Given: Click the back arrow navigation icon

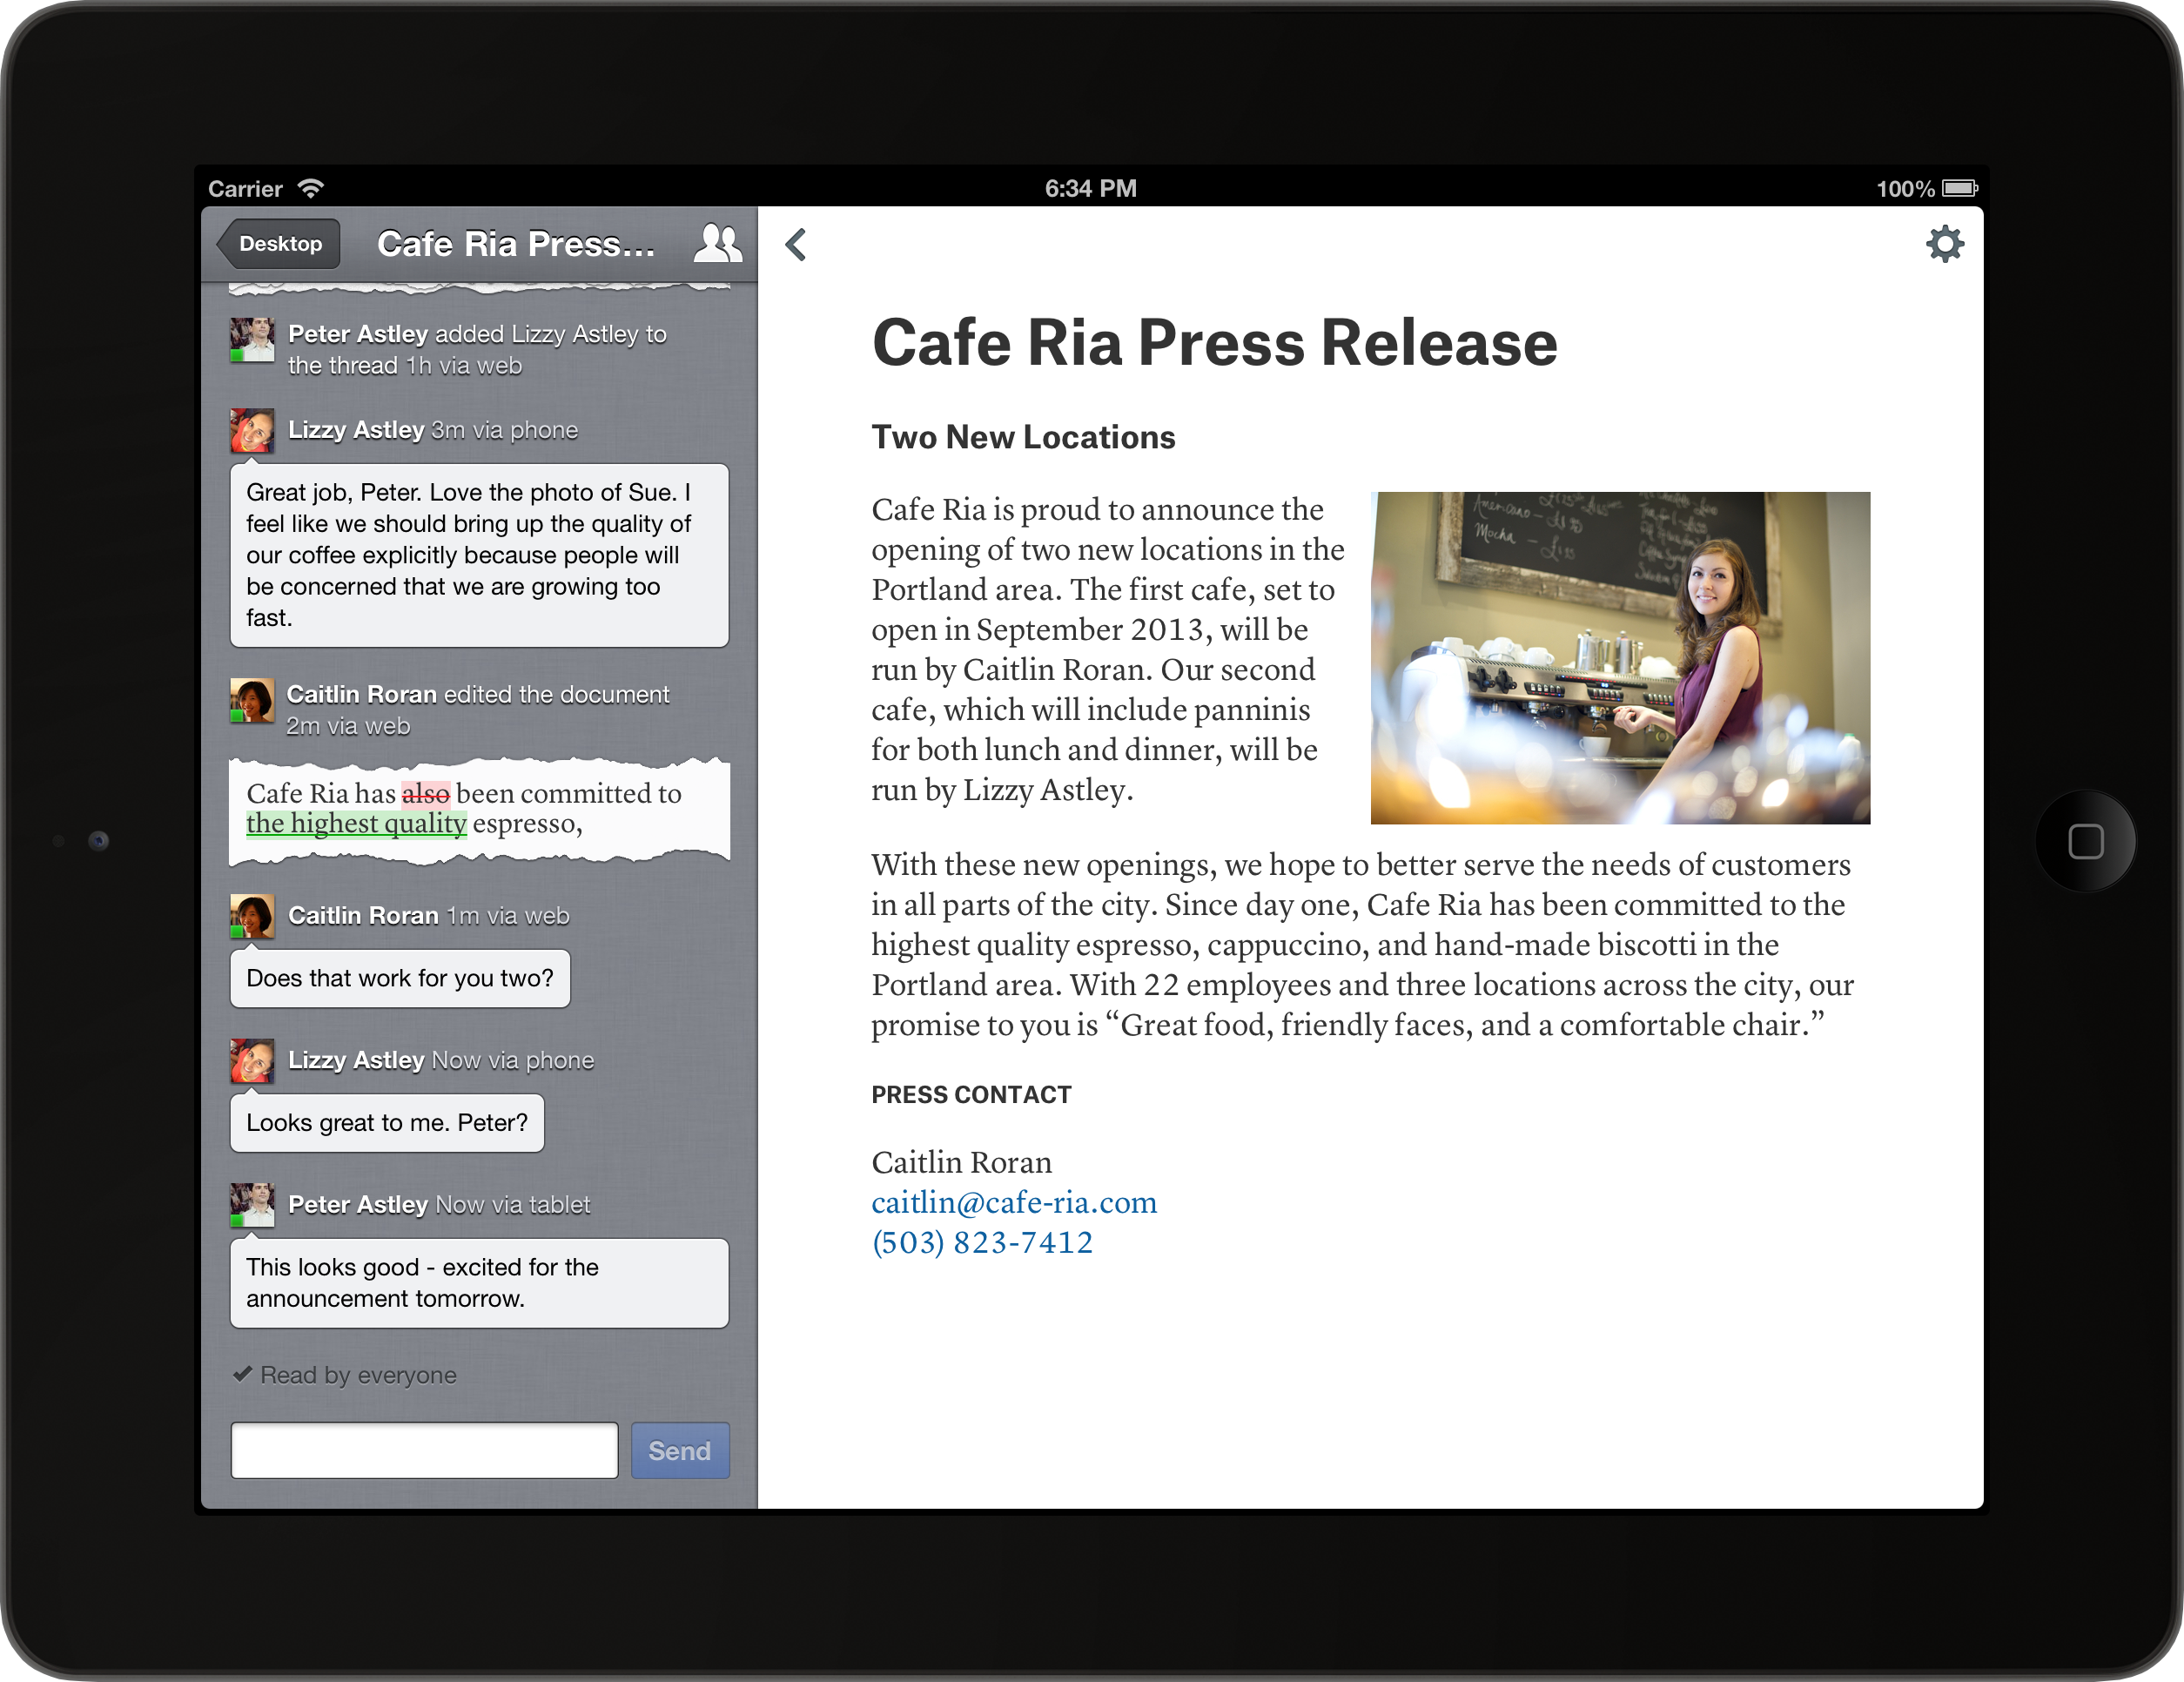Looking at the screenshot, I should point(797,244).
